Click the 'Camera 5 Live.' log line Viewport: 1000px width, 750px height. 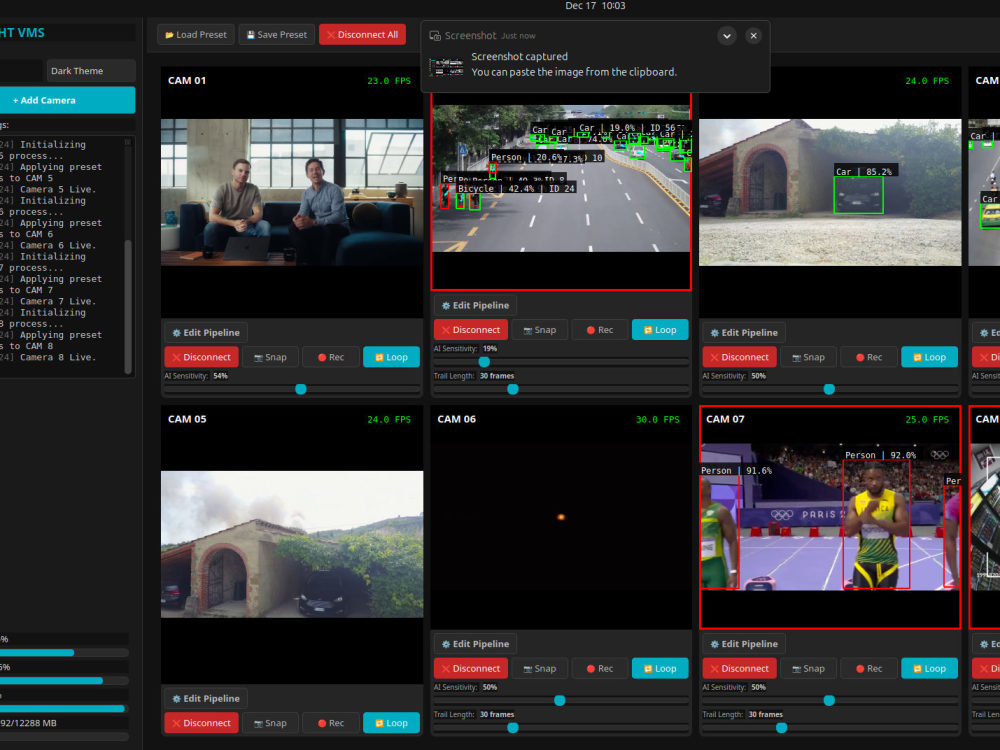tap(58, 189)
